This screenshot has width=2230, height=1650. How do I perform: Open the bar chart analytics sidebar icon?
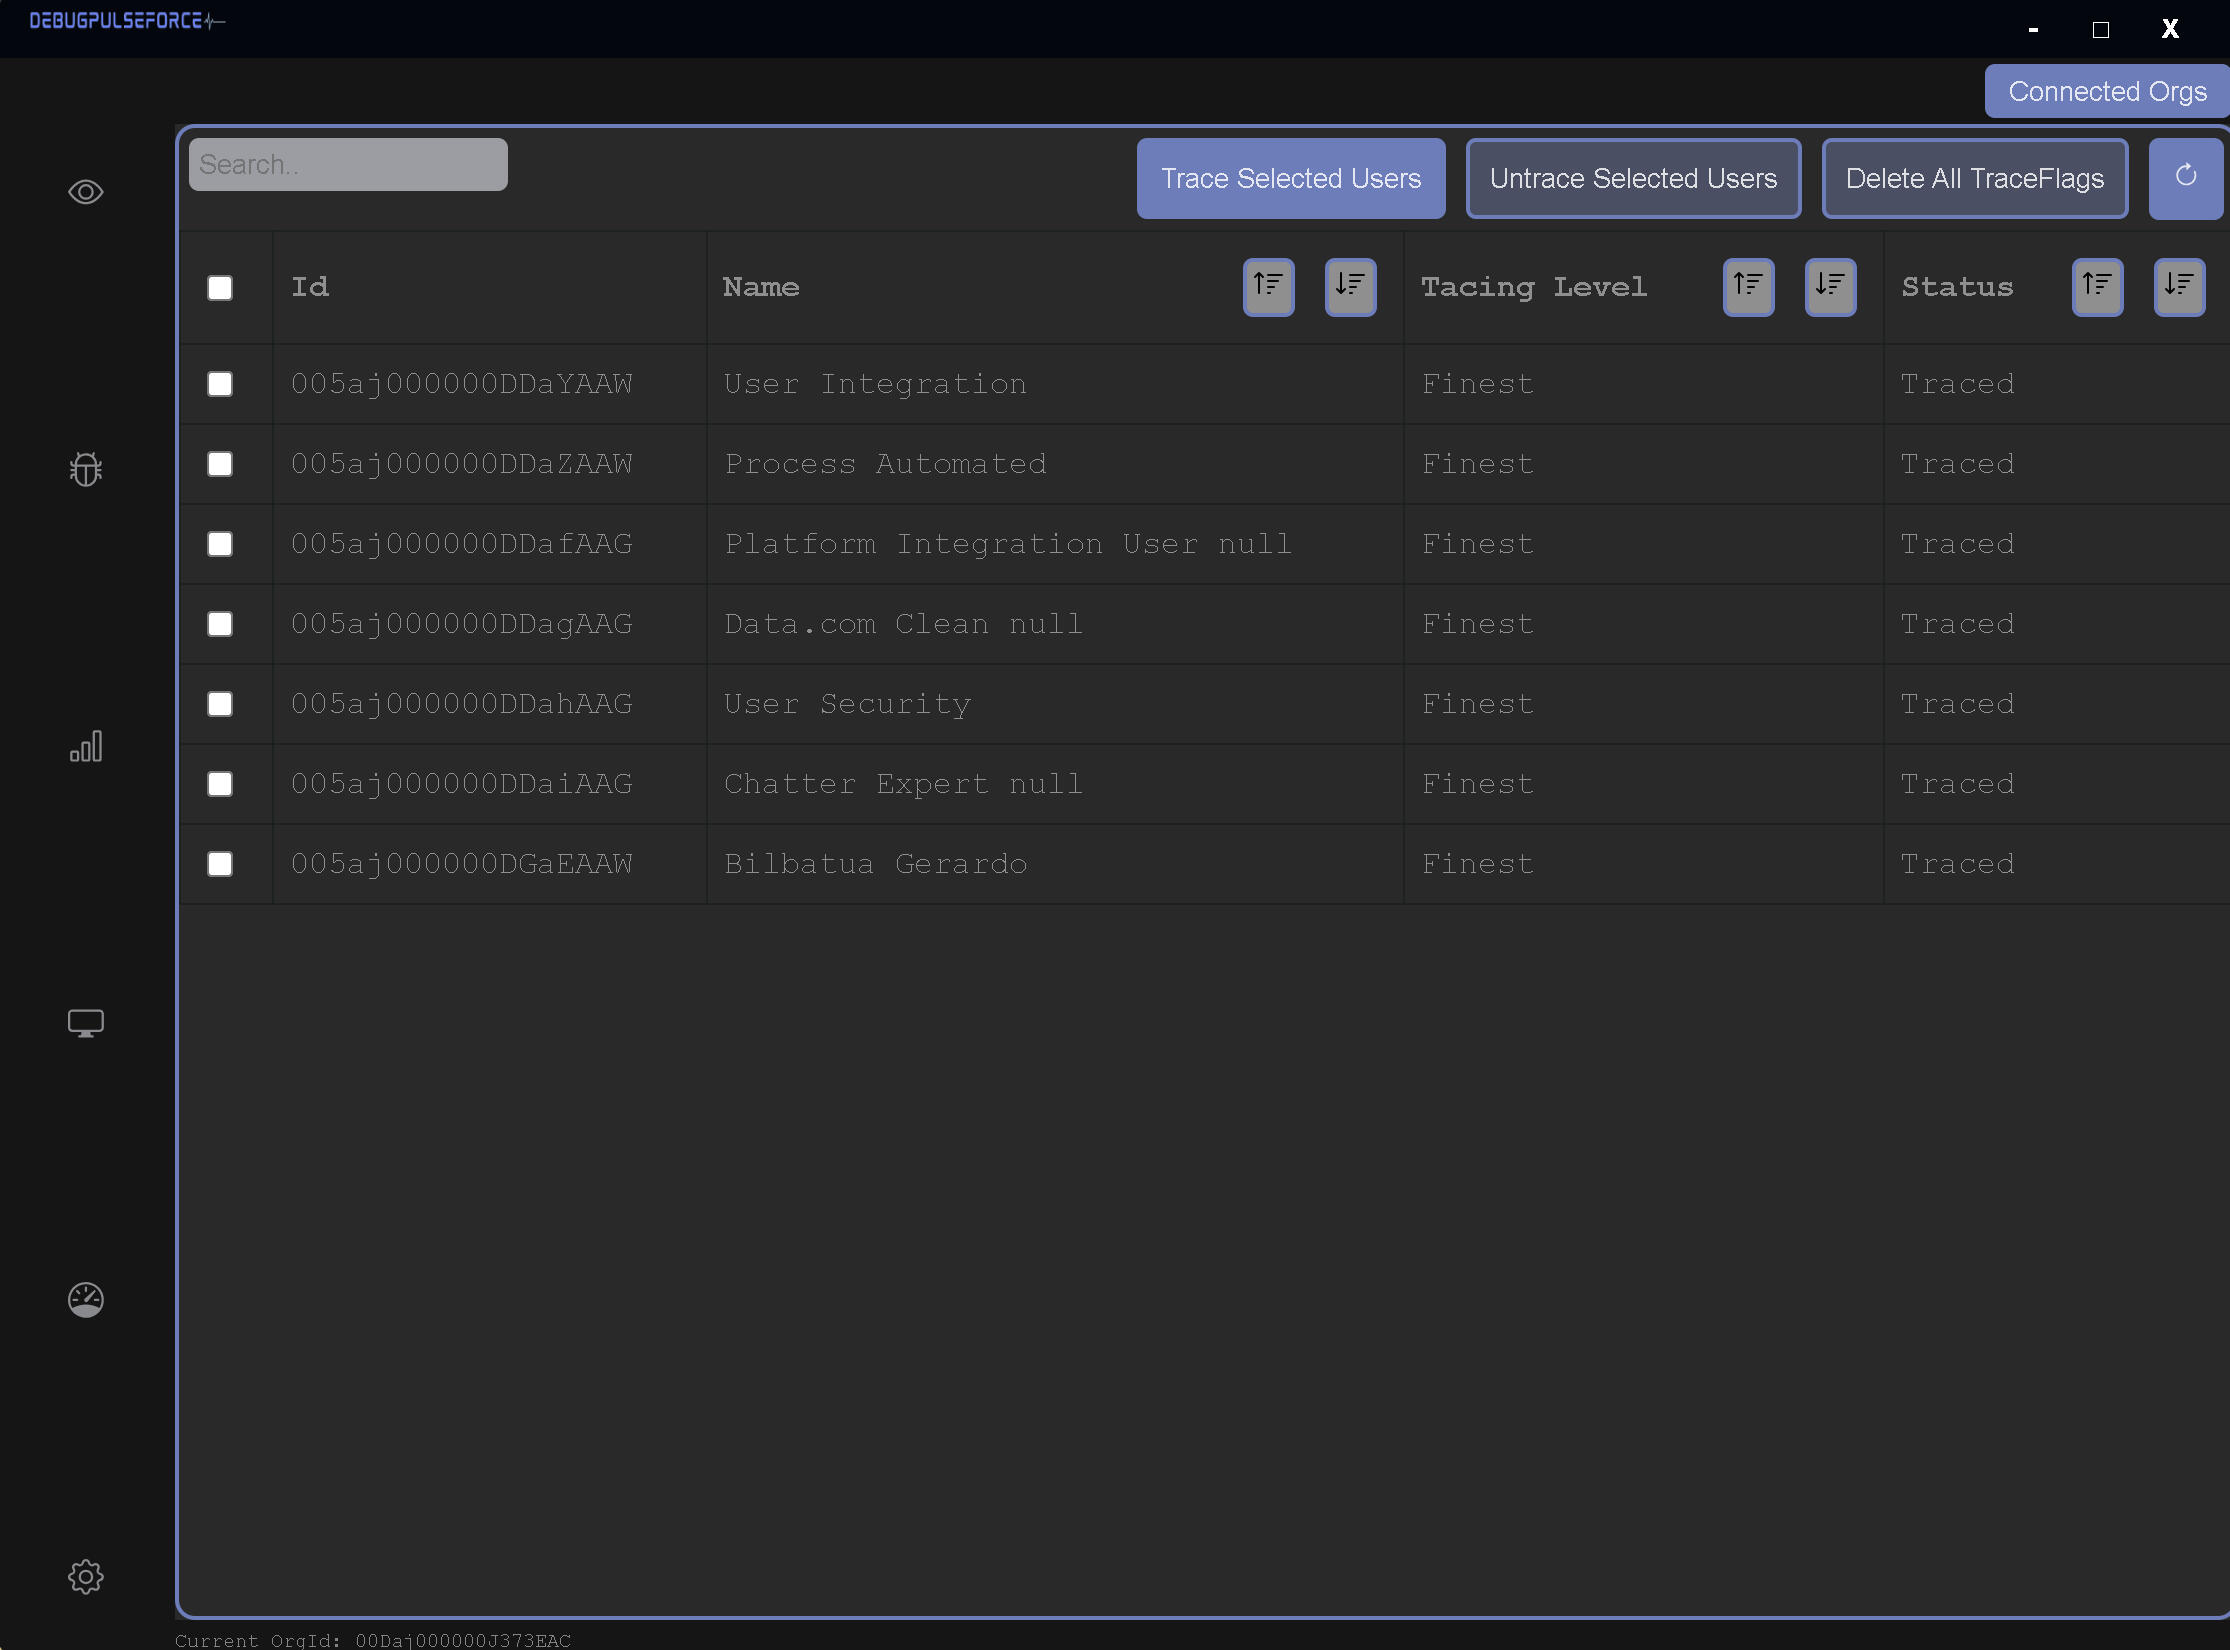86,746
